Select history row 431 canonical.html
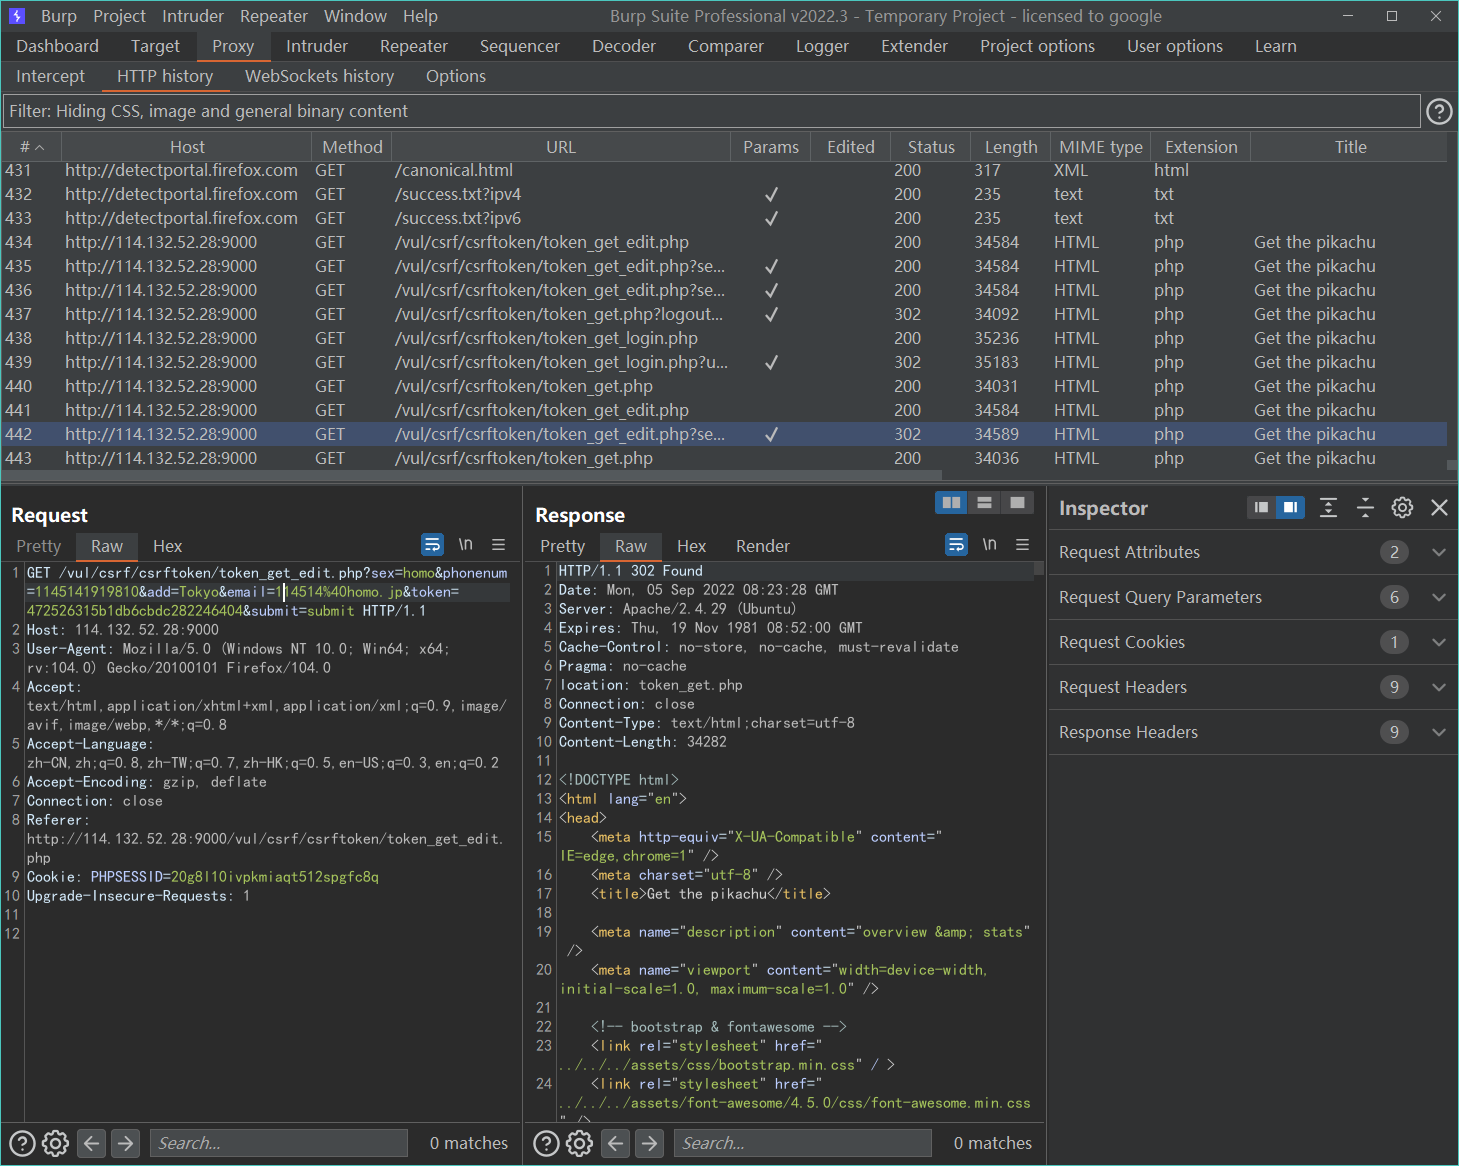The width and height of the screenshot is (1459, 1166). 724,170
